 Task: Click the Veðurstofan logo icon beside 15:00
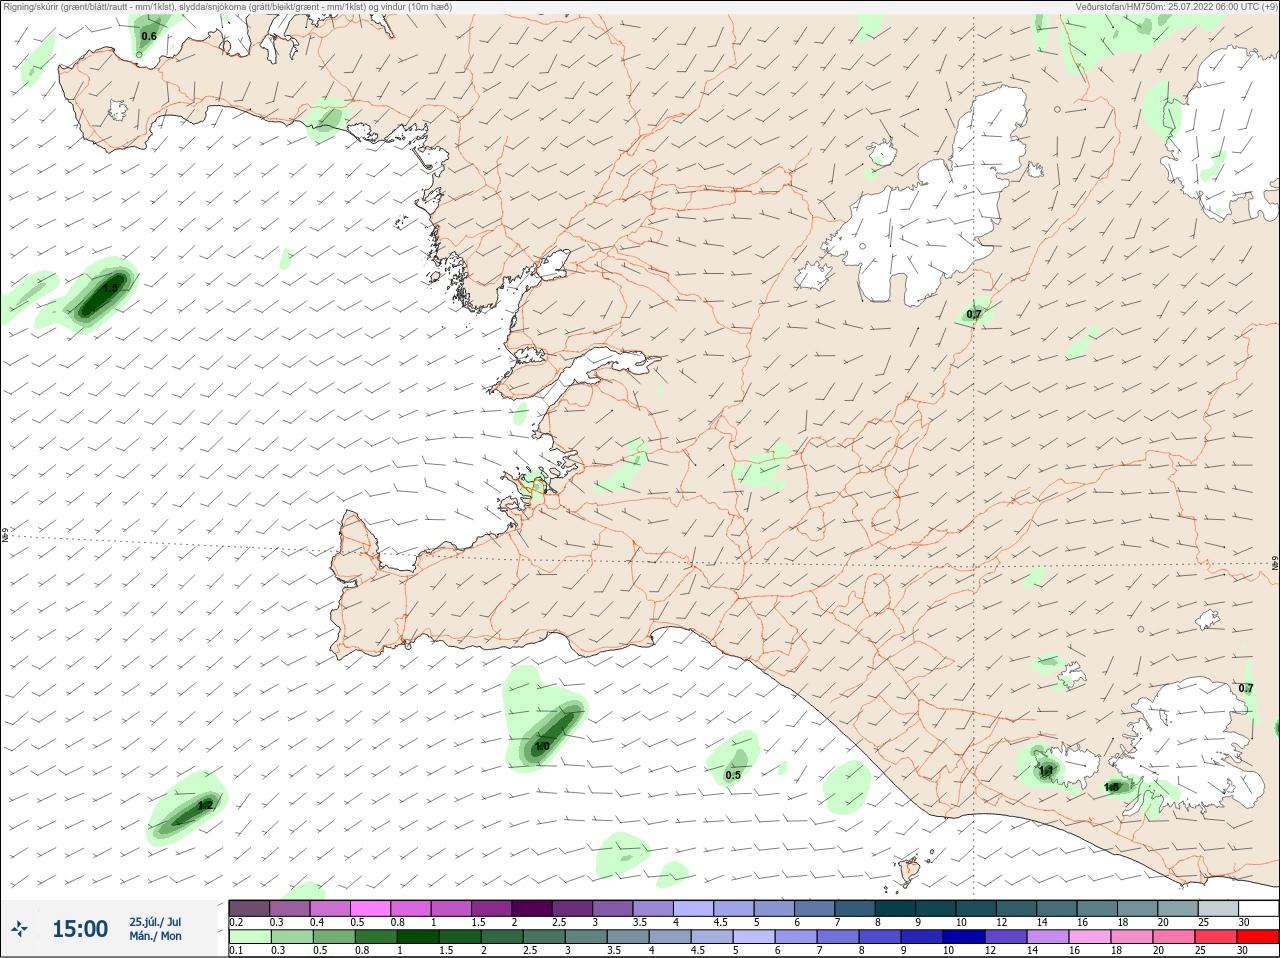click(x=19, y=930)
